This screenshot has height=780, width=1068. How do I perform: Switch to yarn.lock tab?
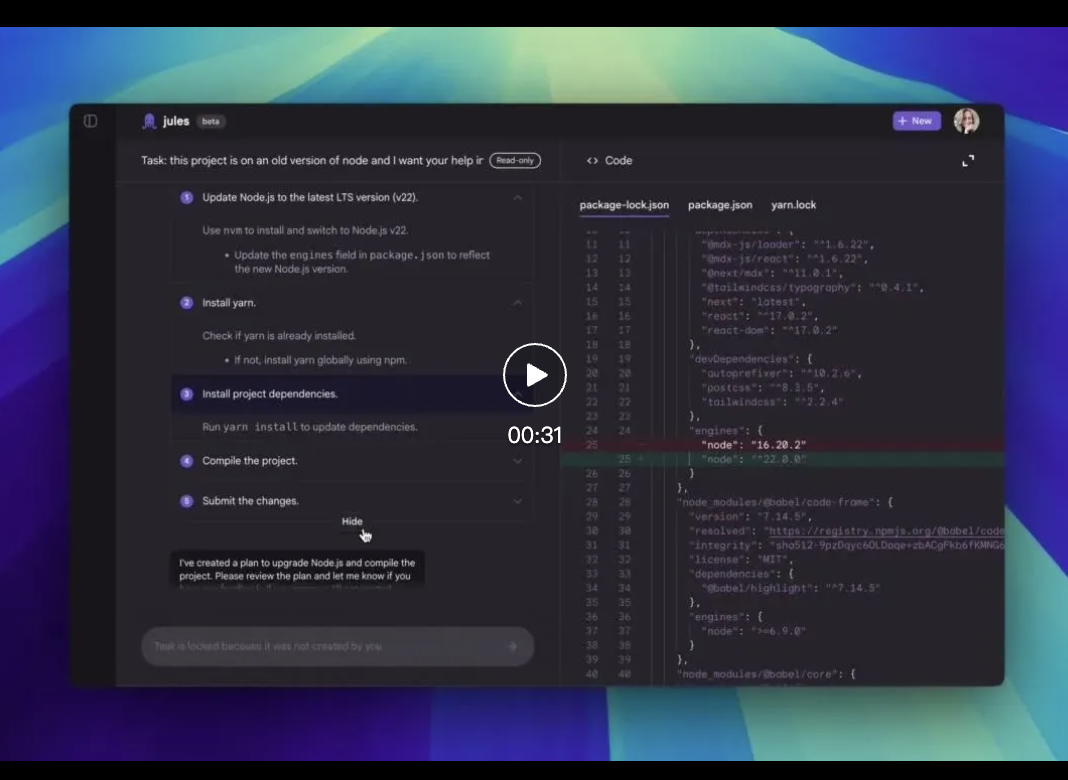point(793,205)
